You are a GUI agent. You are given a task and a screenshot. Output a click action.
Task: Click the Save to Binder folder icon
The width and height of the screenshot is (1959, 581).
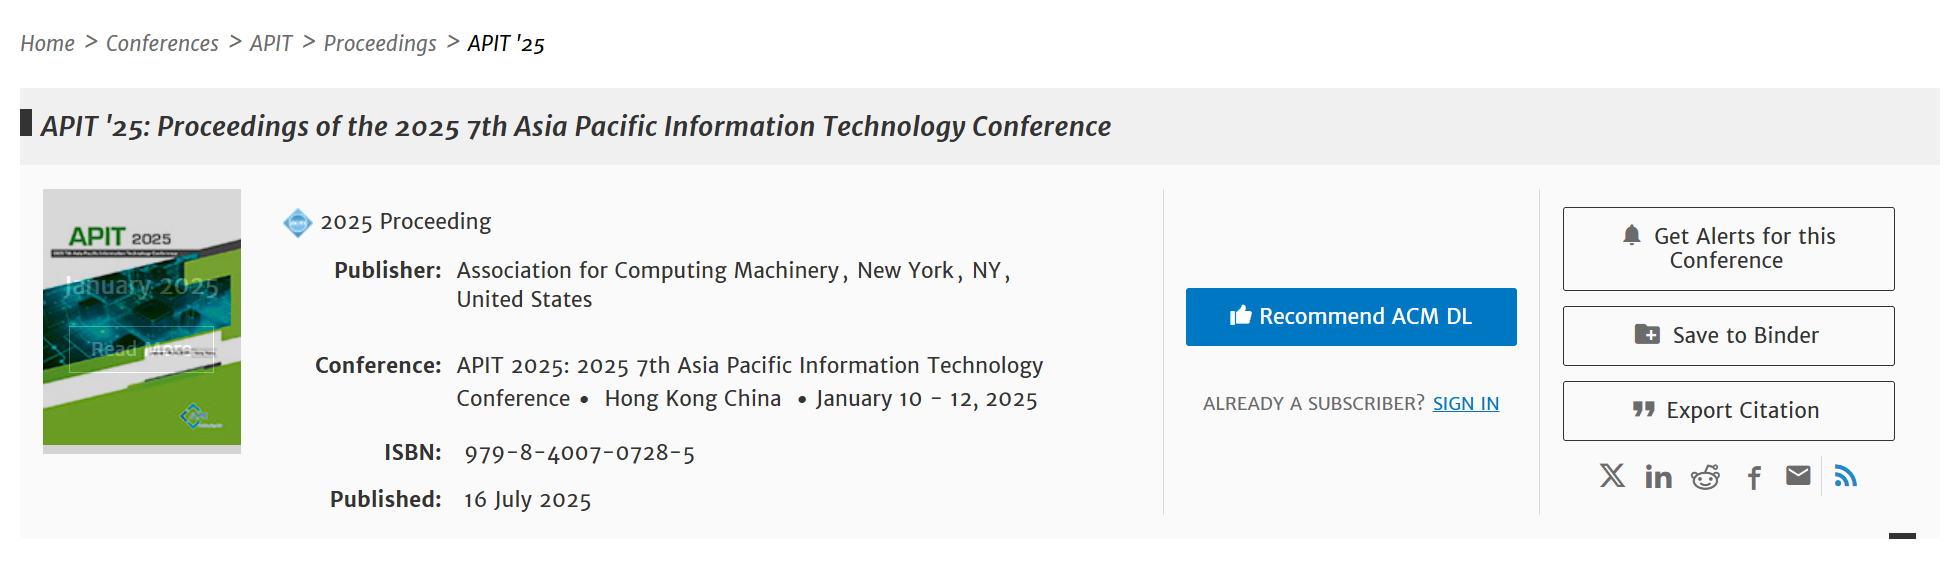click(x=1647, y=334)
